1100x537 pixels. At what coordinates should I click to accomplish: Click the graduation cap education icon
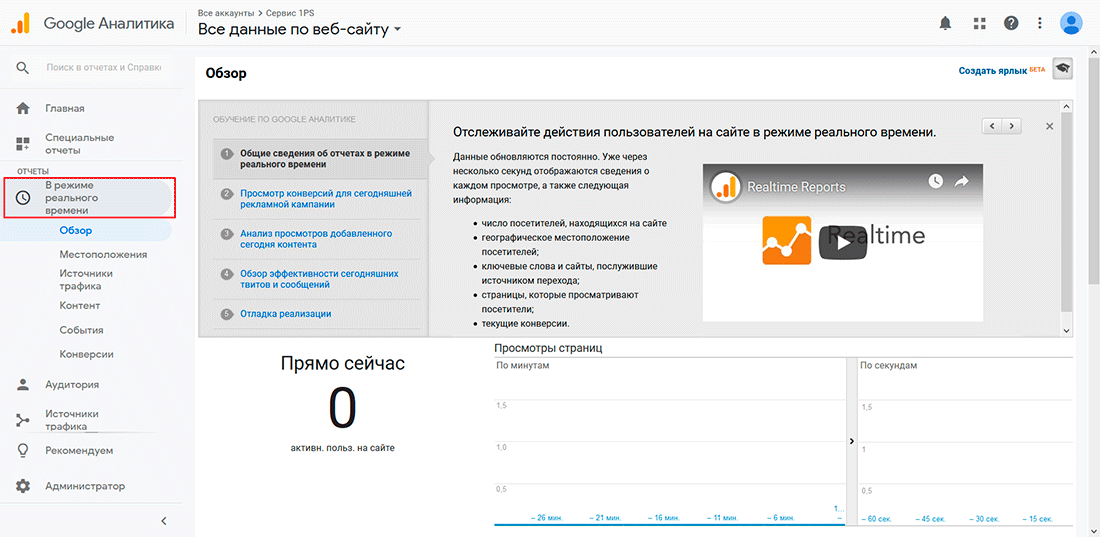point(1063,69)
